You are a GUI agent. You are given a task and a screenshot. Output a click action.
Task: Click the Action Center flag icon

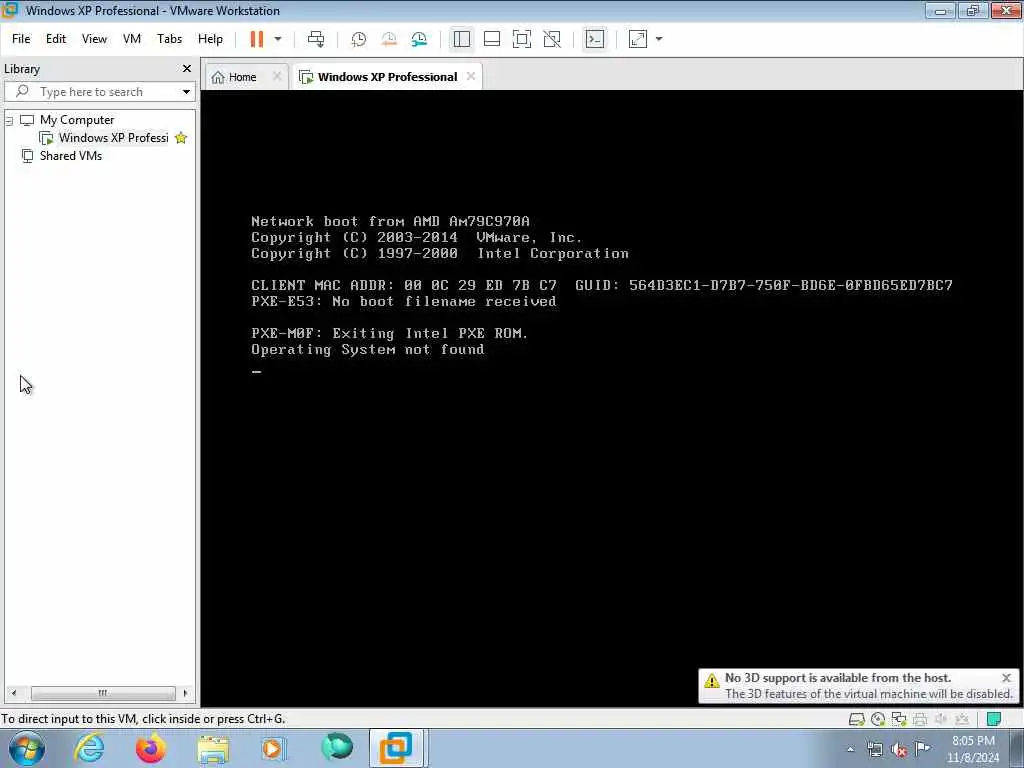point(923,748)
